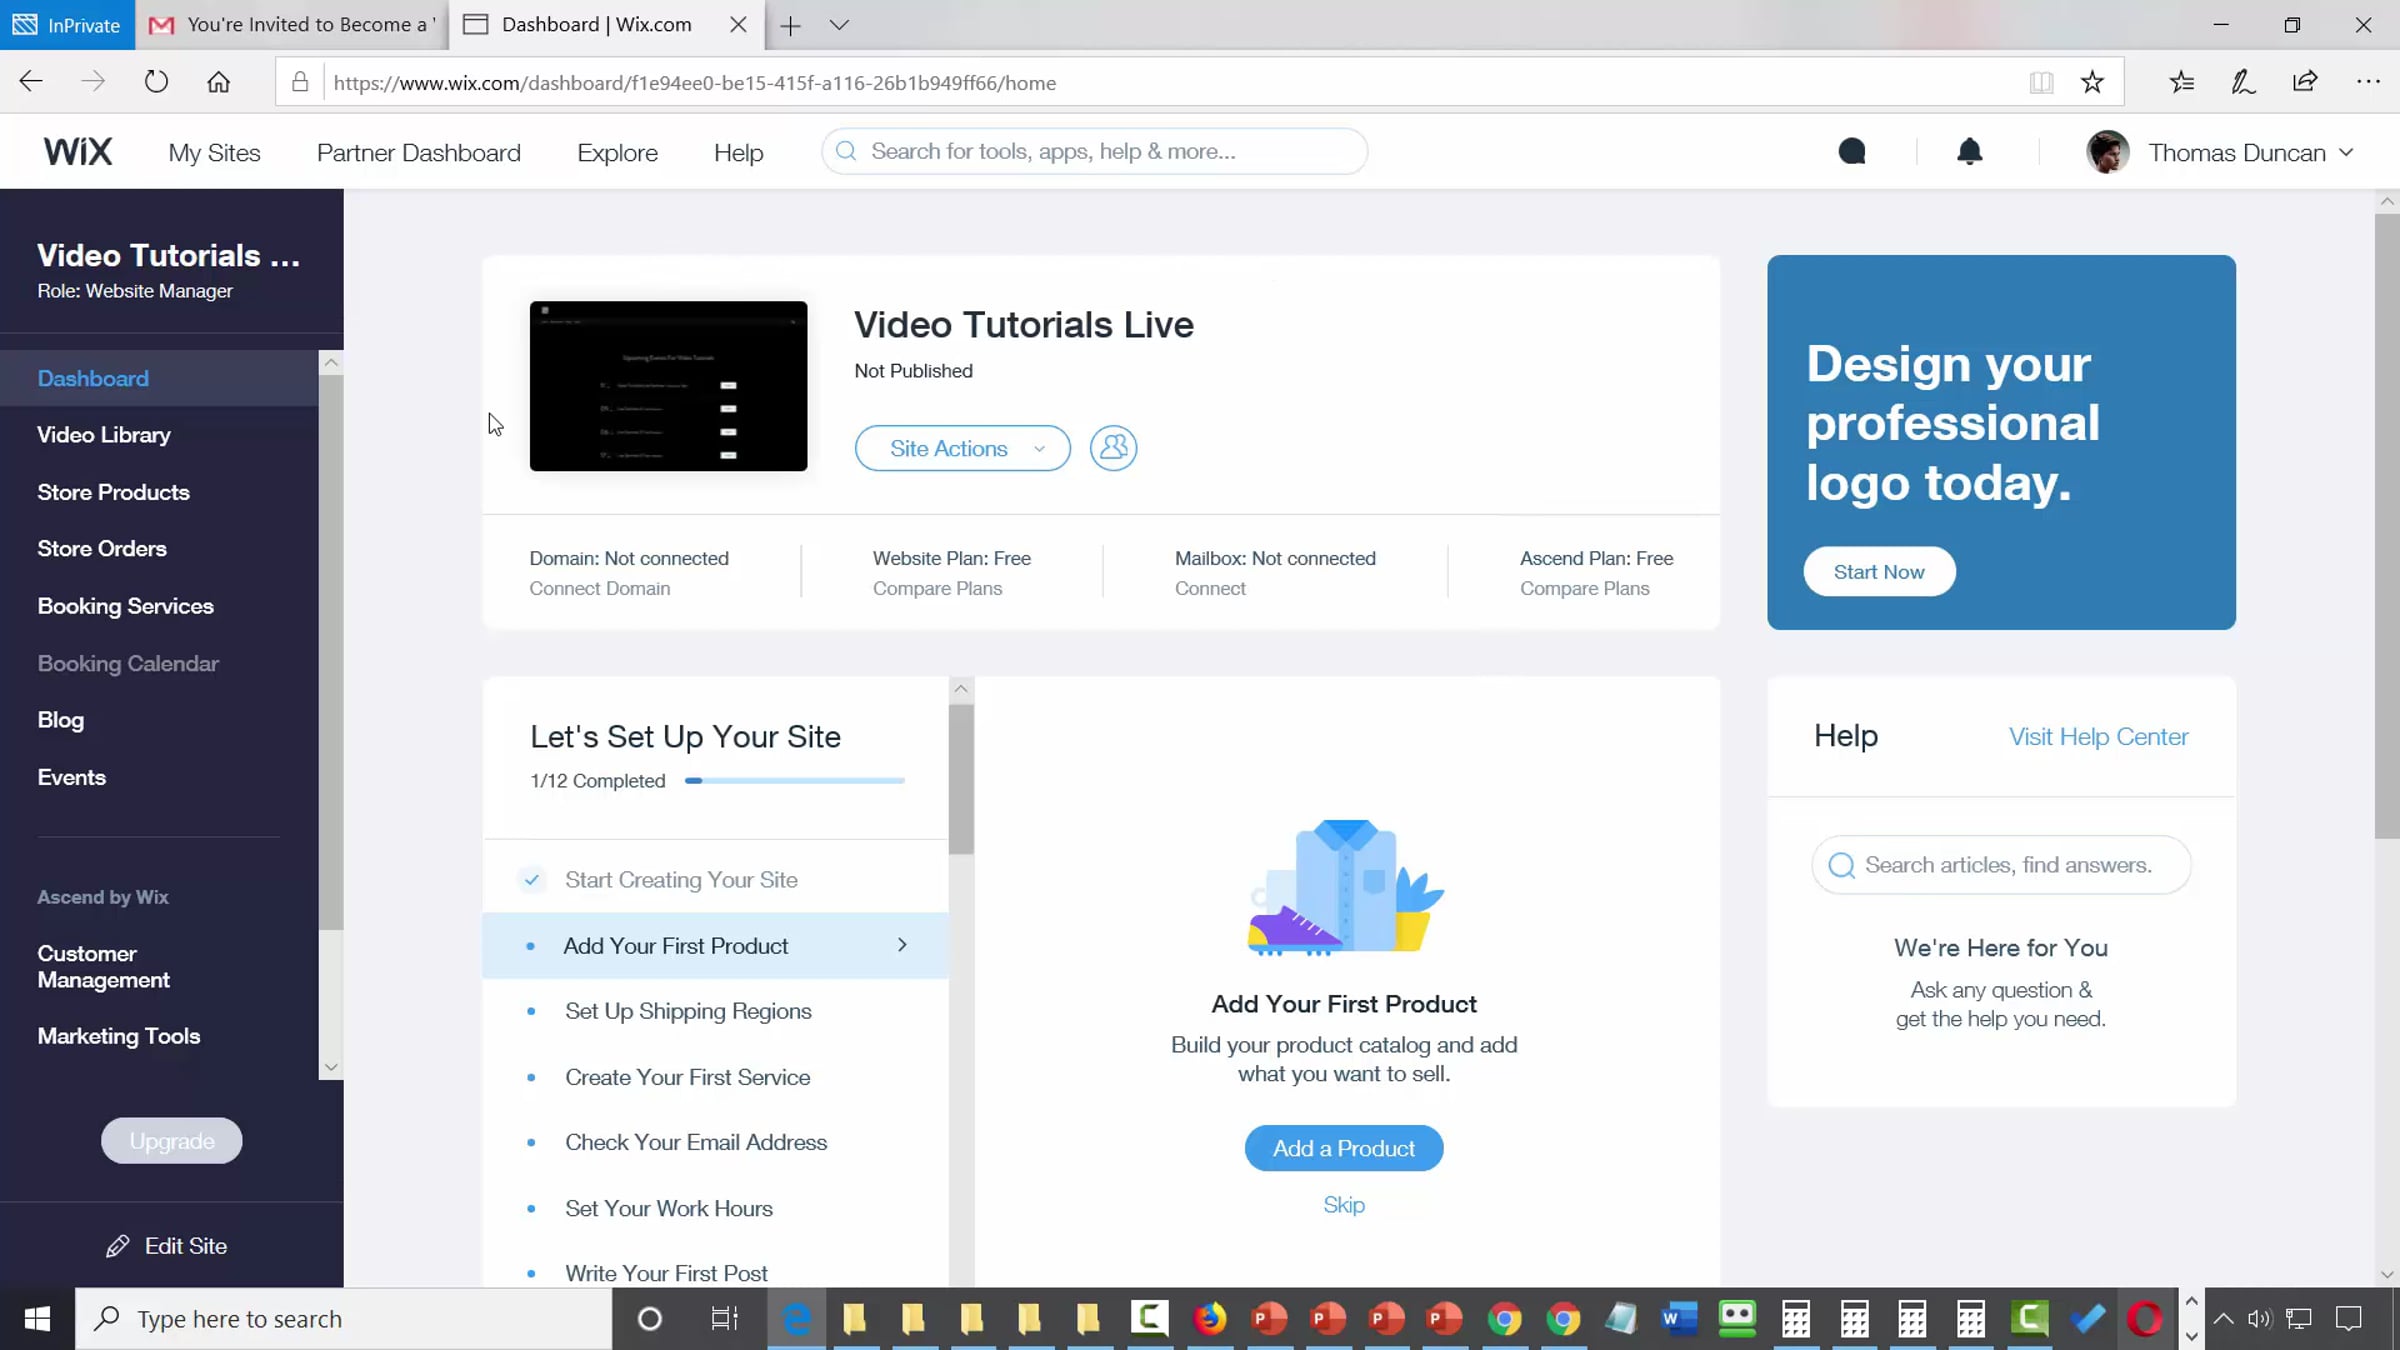Image resolution: width=2400 pixels, height=1350 pixels.
Task: Click the Start Creating Your Site checkmark
Action: [x=532, y=880]
